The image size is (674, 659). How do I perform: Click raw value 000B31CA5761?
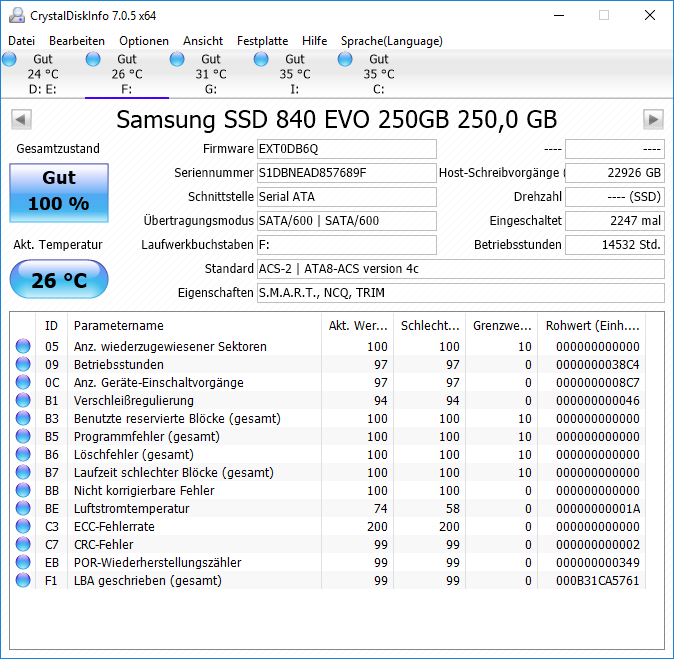click(597, 580)
